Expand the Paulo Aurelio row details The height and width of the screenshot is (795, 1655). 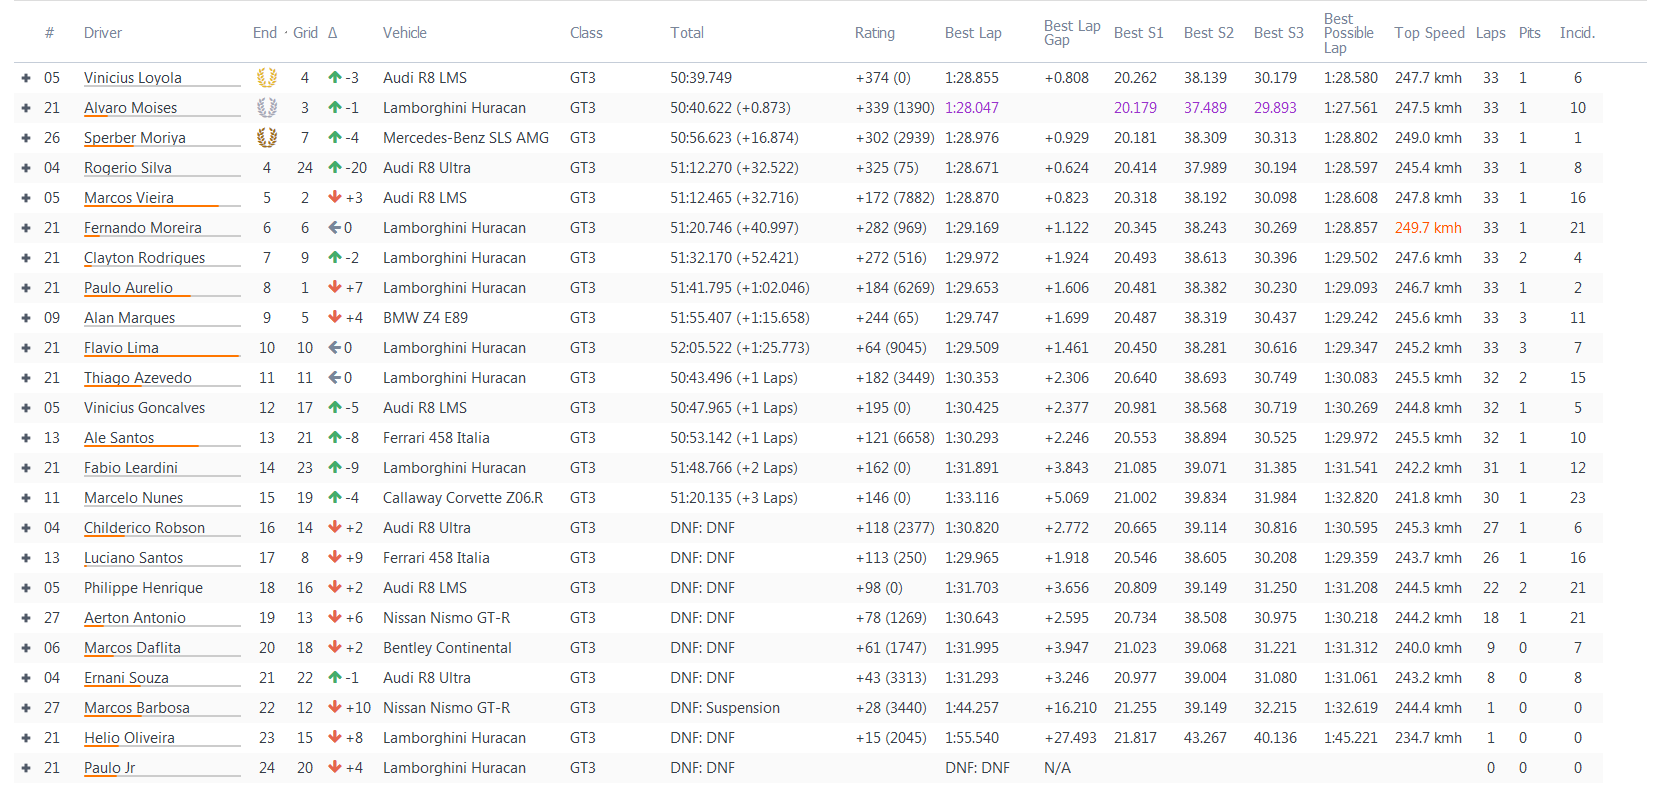26,288
